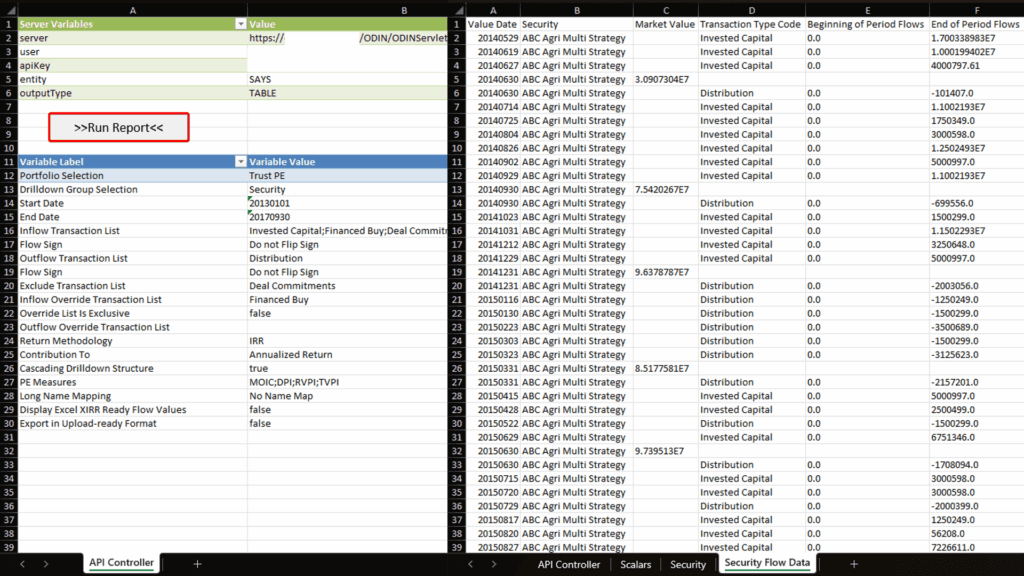The width and height of the screenshot is (1024, 576).
Task: Select the Trust PE portfolio value cell
Action: [x=347, y=175]
